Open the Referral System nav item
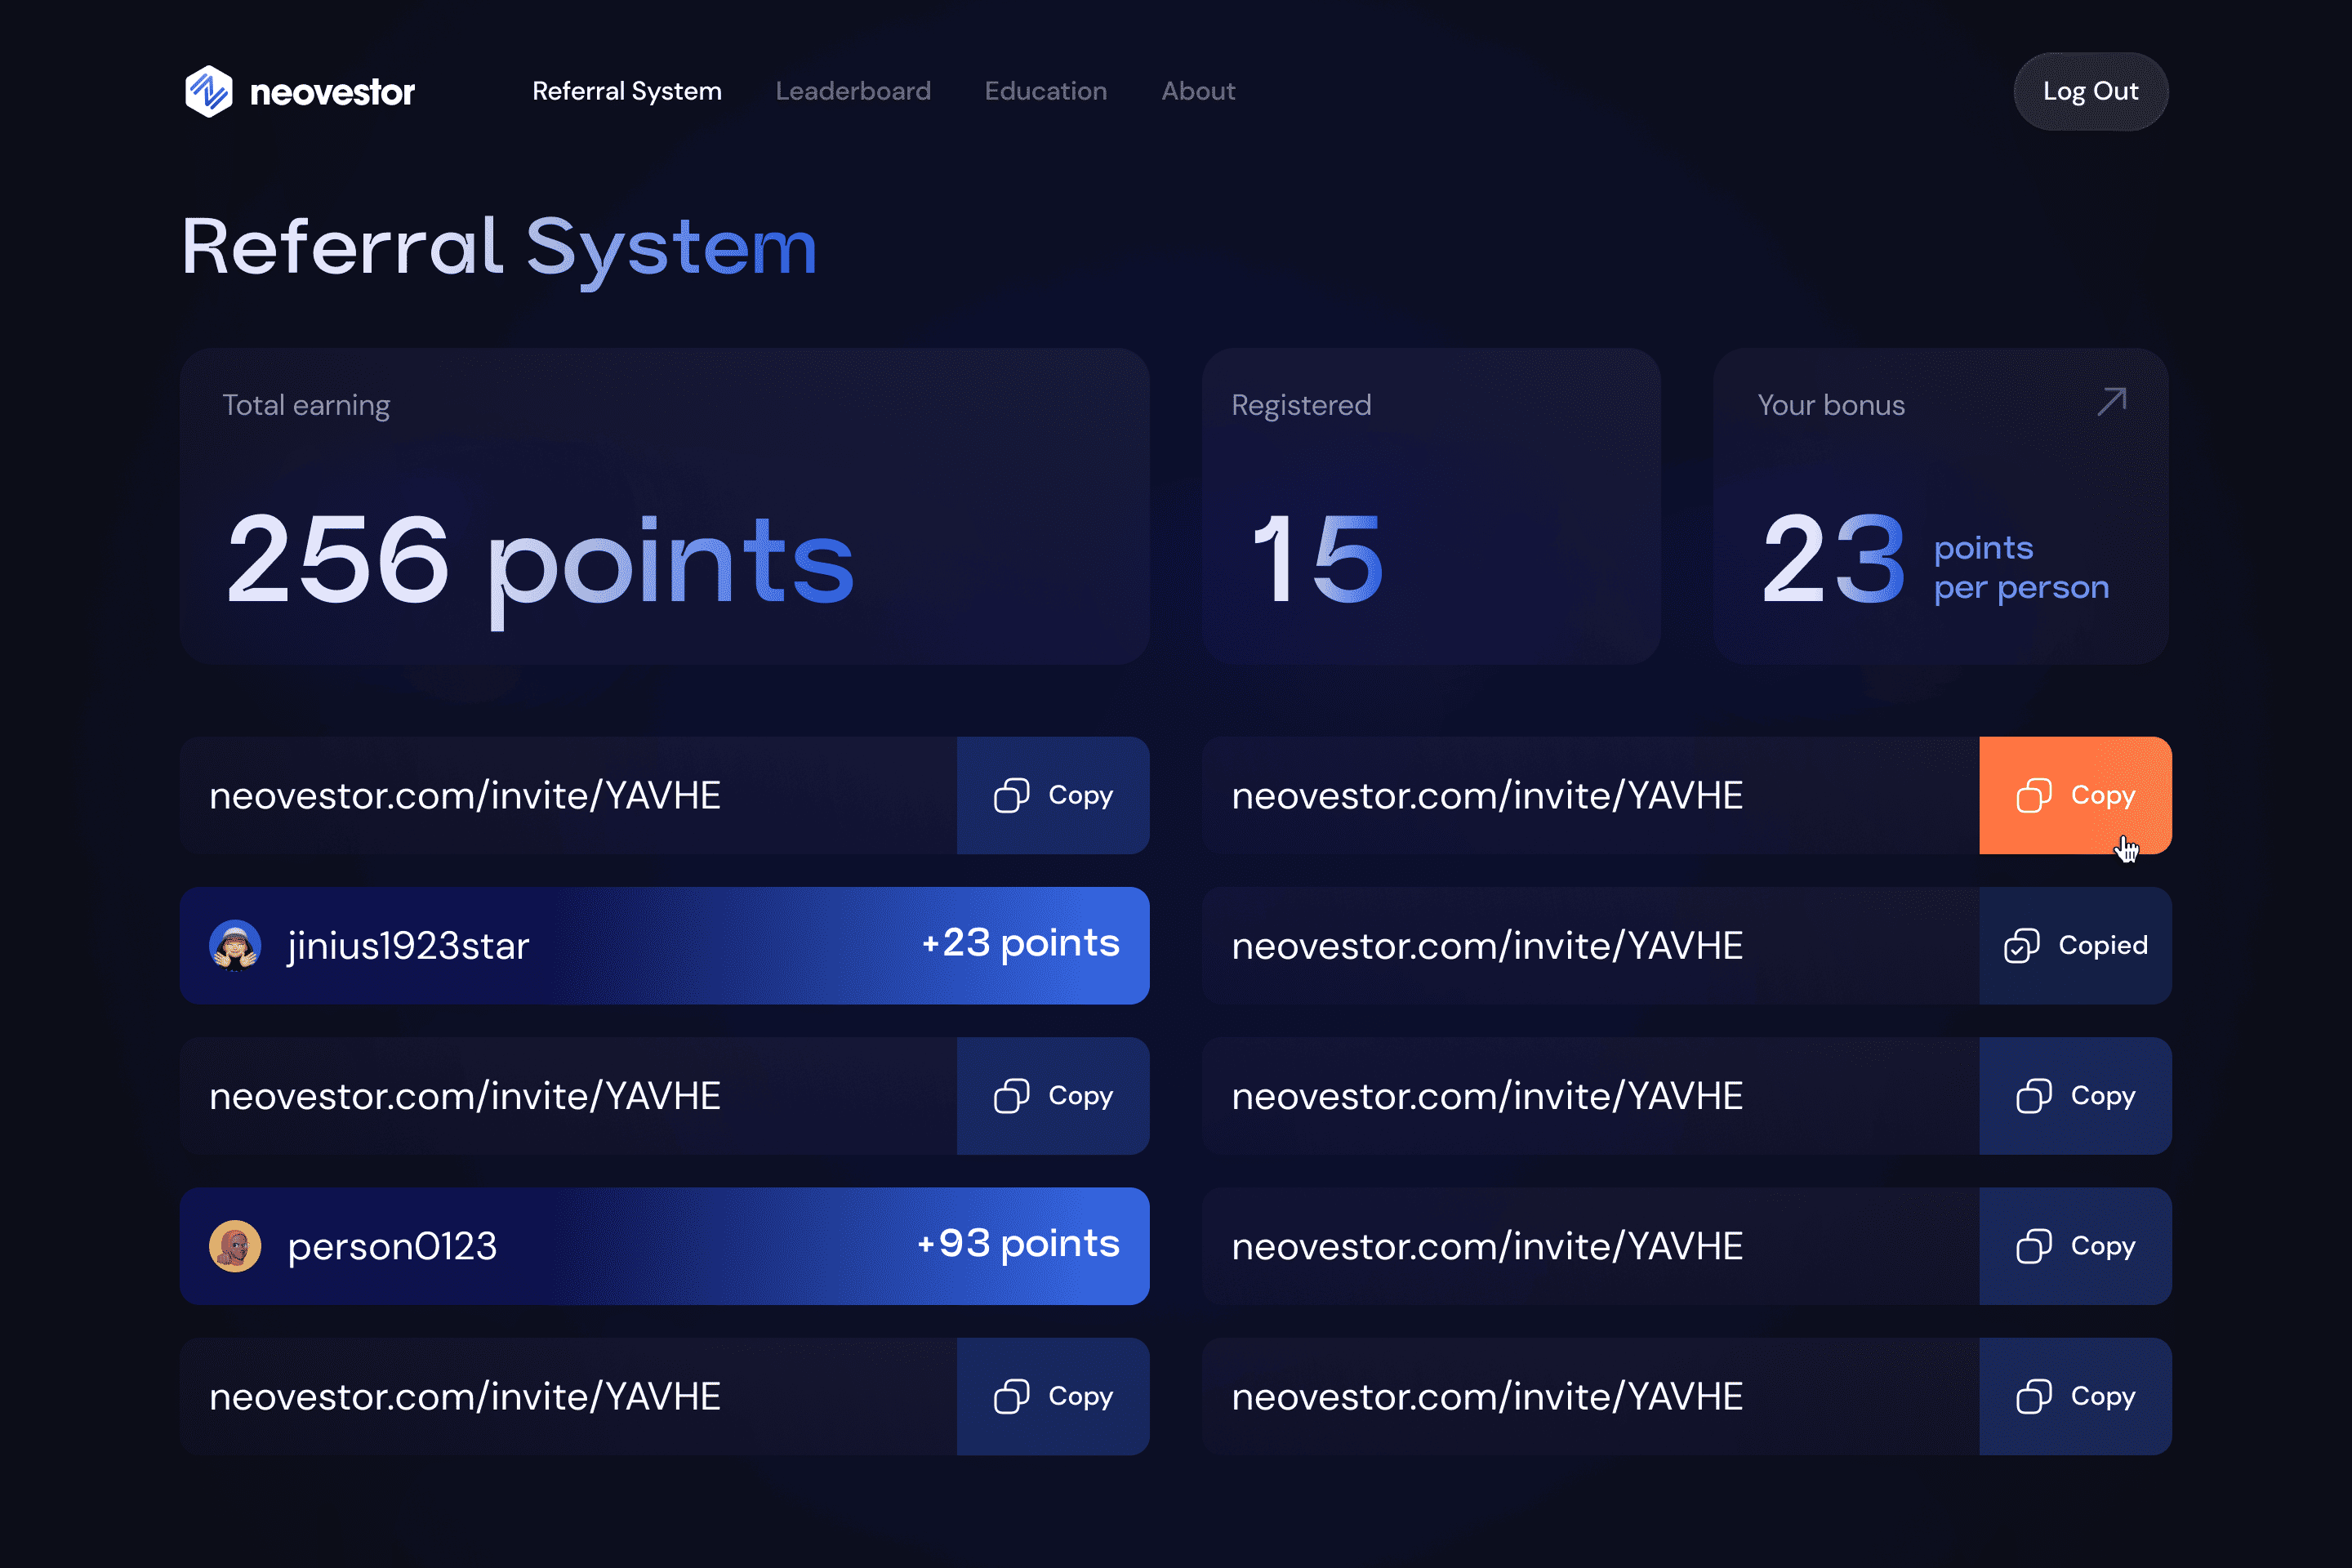 [627, 91]
